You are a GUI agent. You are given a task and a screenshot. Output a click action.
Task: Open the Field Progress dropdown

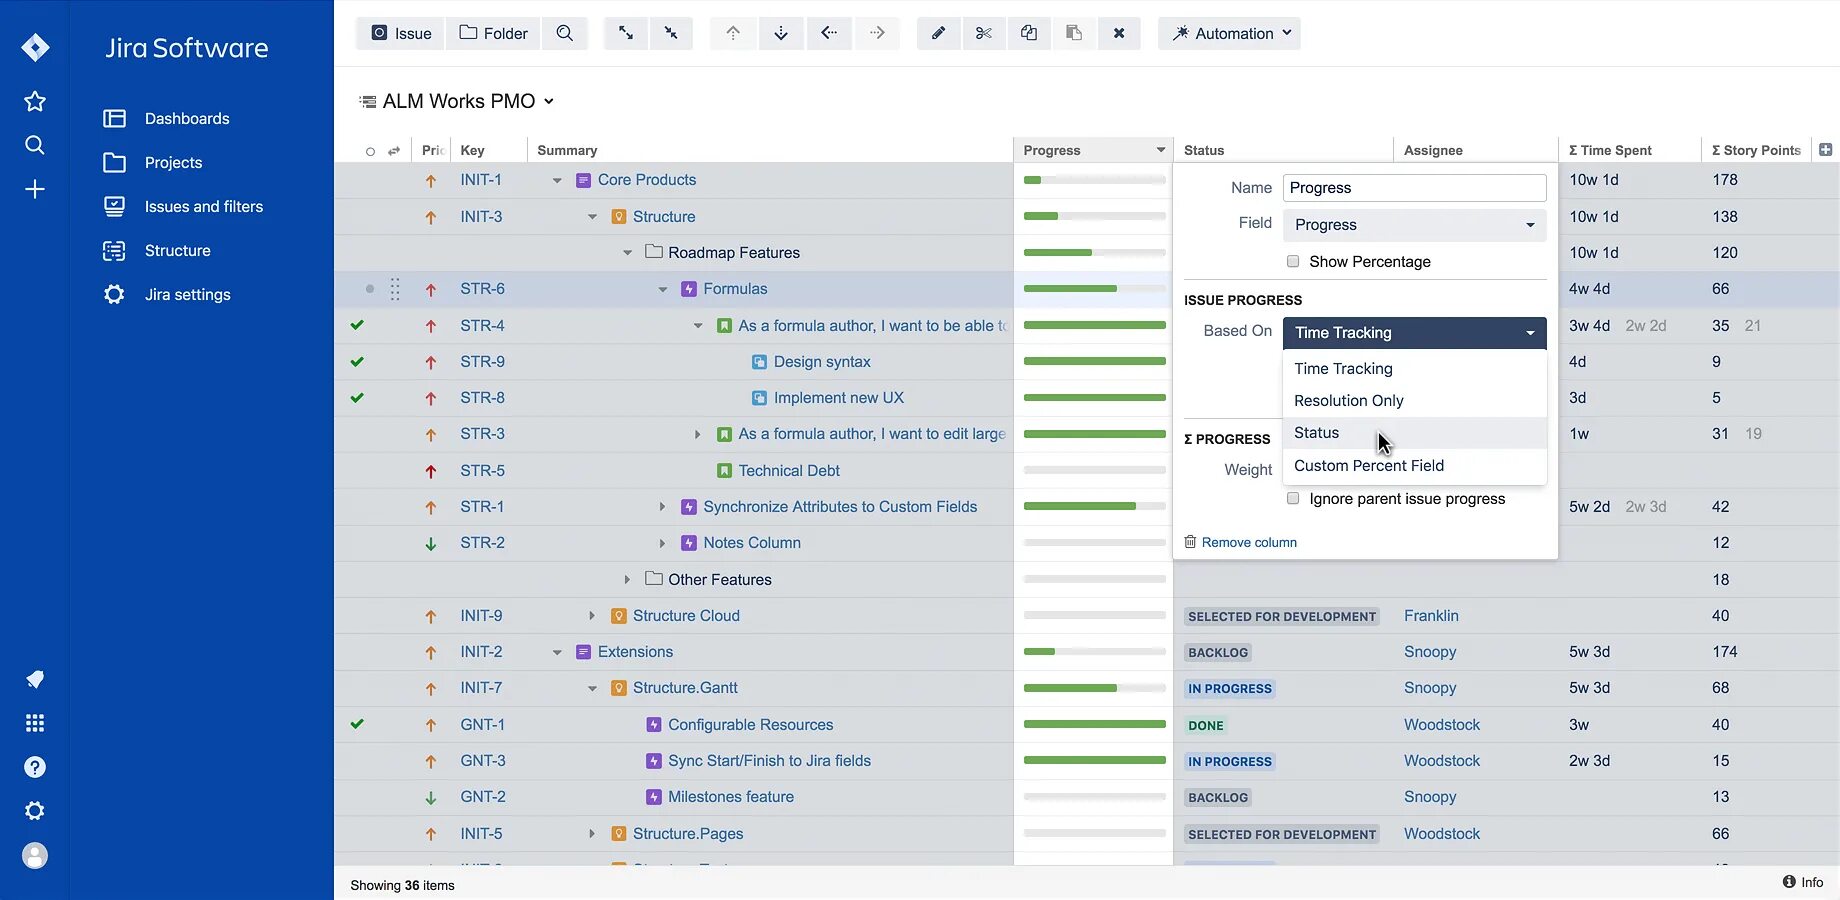(x=1414, y=225)
